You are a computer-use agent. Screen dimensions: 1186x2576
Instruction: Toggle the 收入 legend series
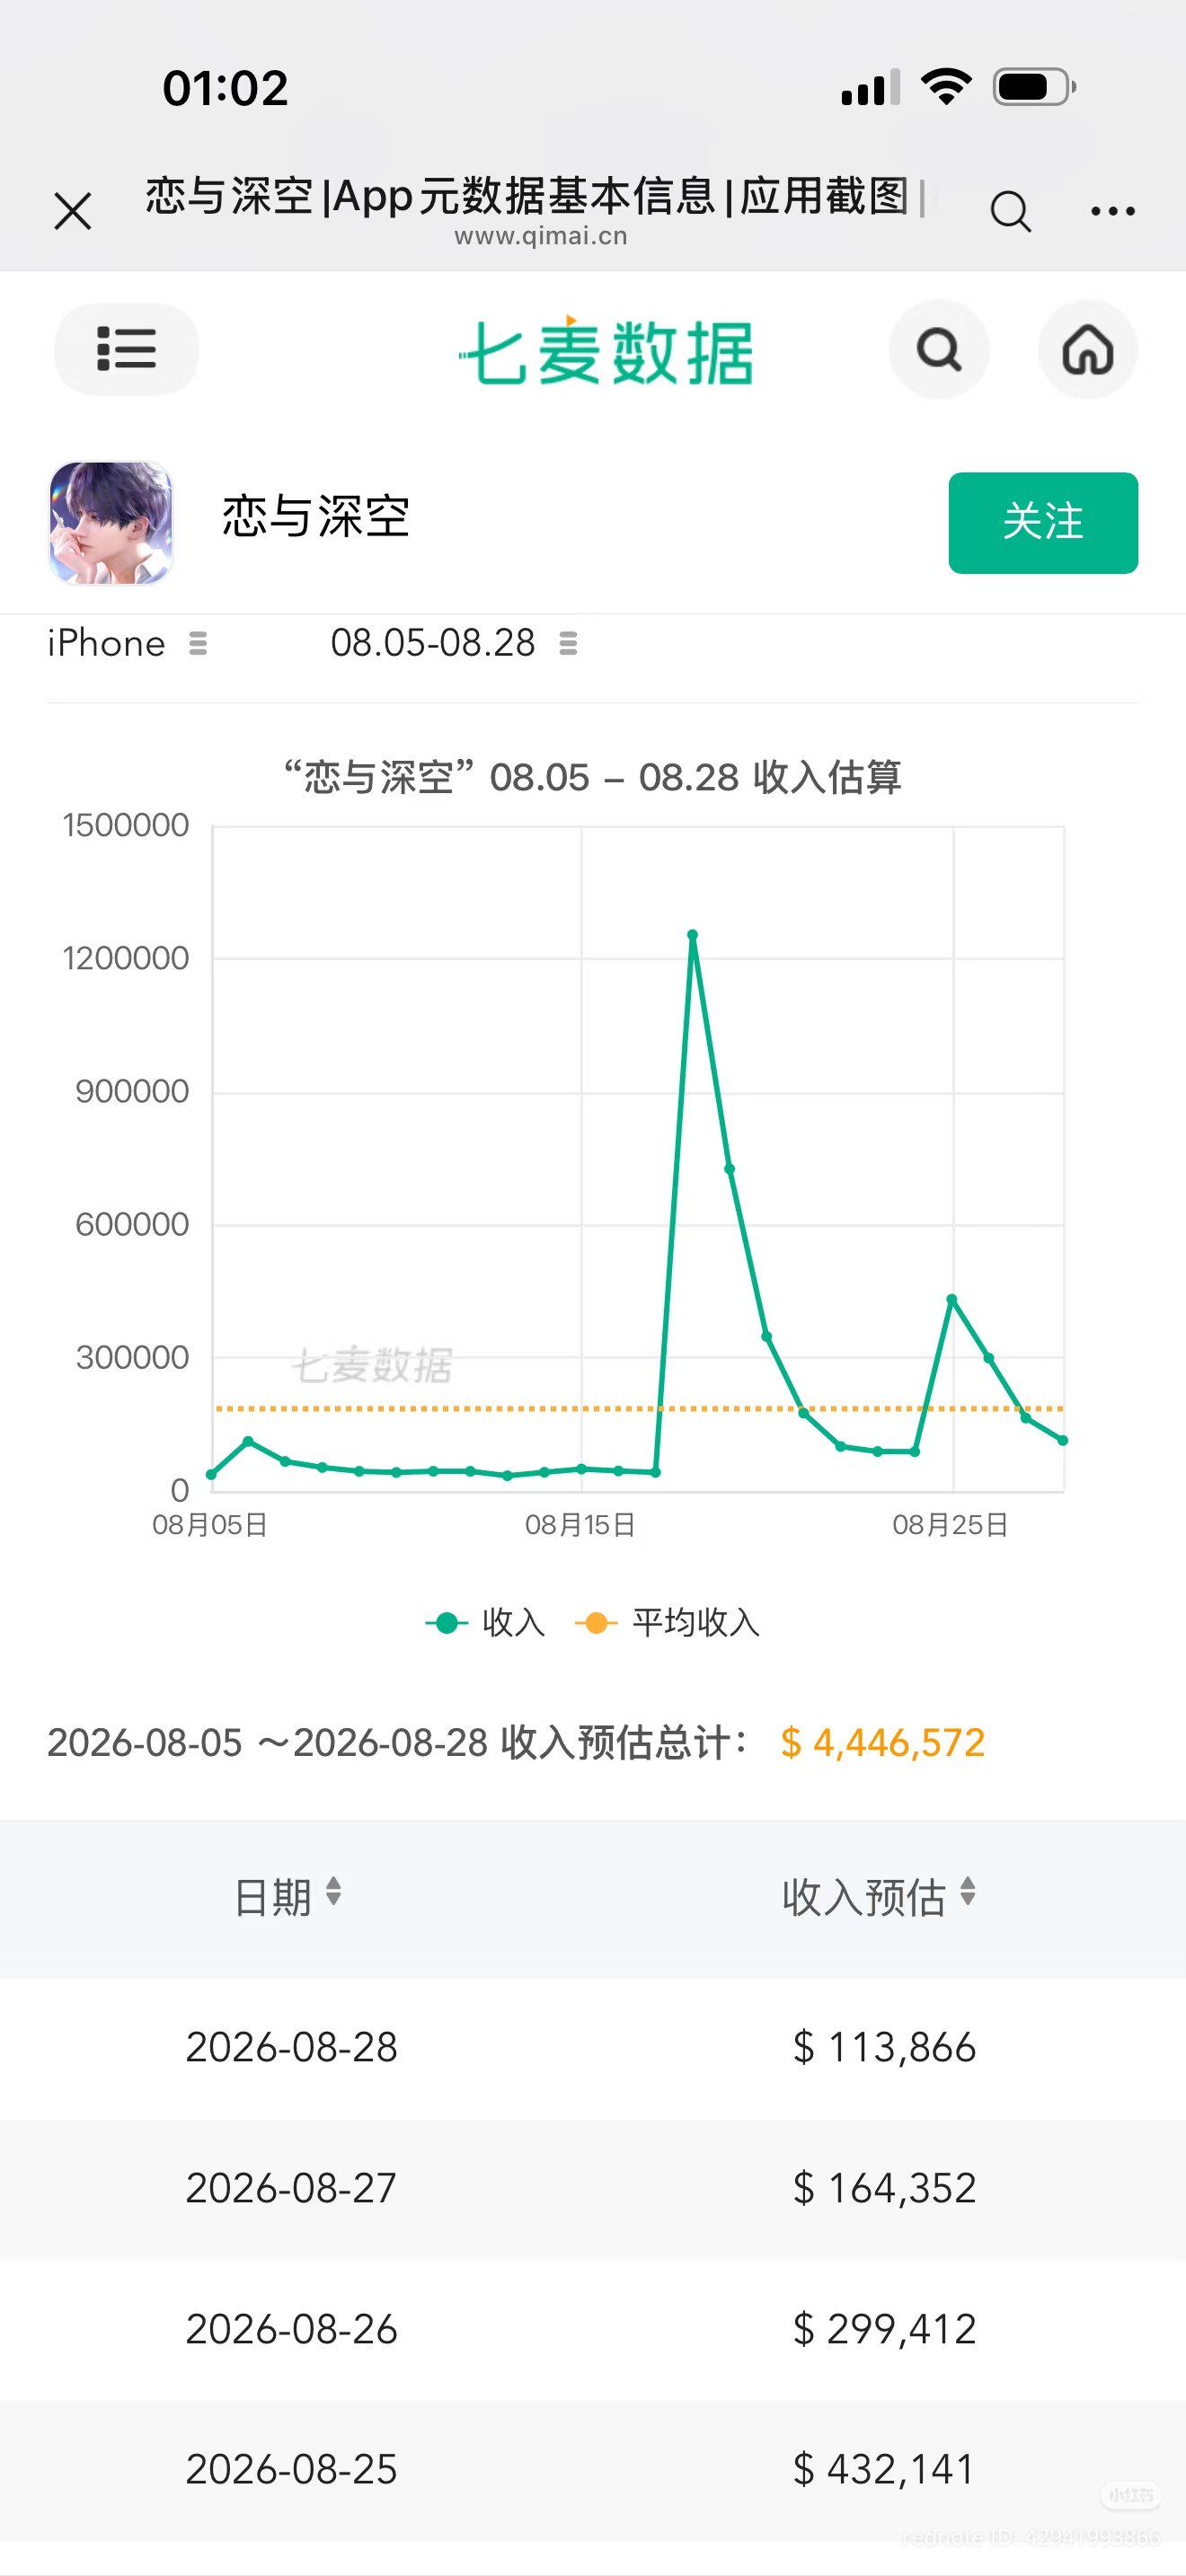(485, 1622)
